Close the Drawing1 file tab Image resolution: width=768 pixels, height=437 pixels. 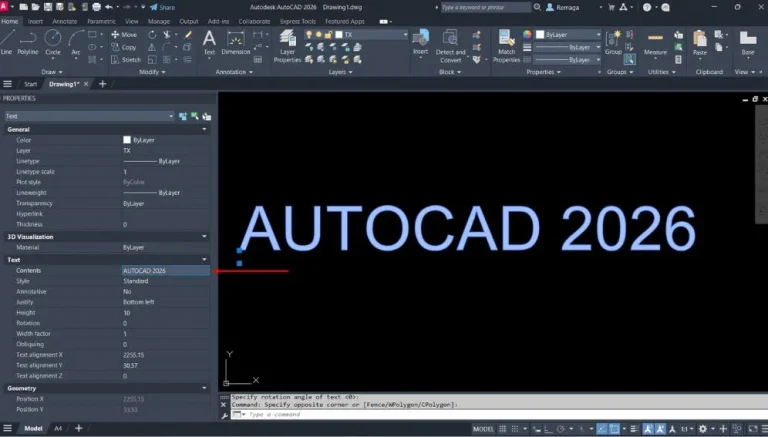86,84
